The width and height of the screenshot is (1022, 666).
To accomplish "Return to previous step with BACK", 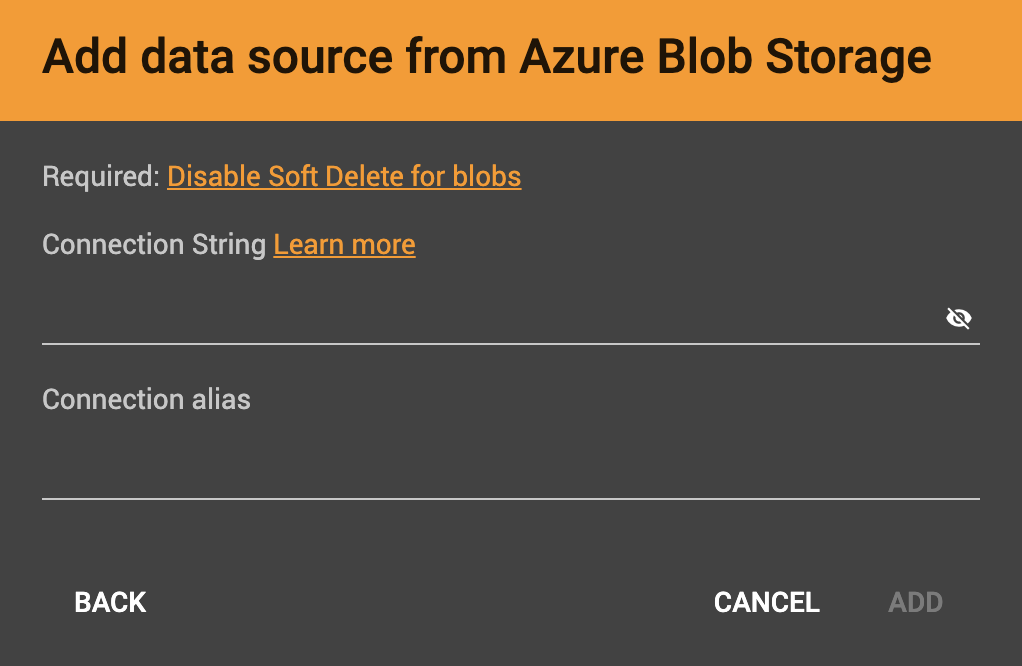I will coord(109,602).
